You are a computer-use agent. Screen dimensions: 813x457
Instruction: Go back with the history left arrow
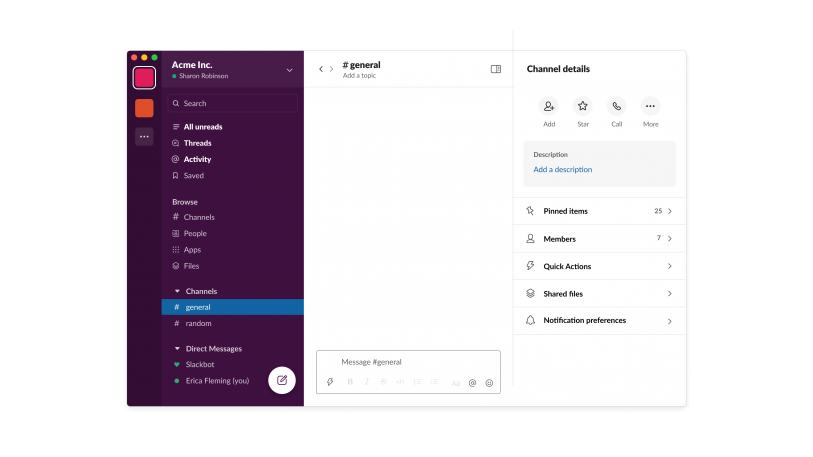(x=321, y=69)
